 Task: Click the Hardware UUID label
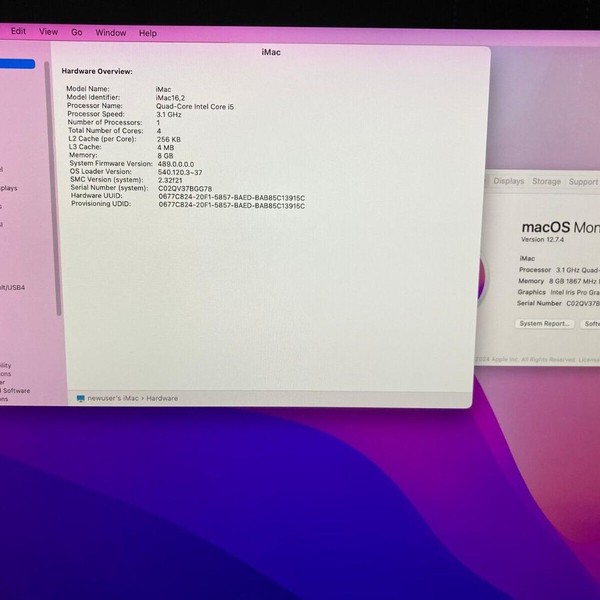[x=96, y=196]
